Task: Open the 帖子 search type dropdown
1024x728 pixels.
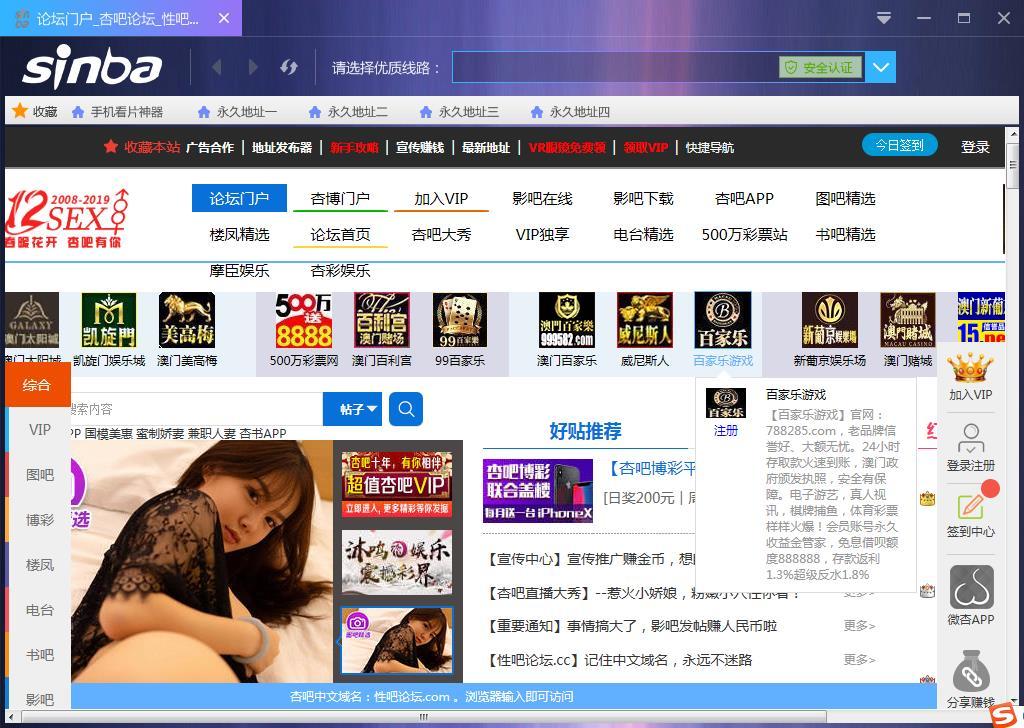Action: pos(352,409)
